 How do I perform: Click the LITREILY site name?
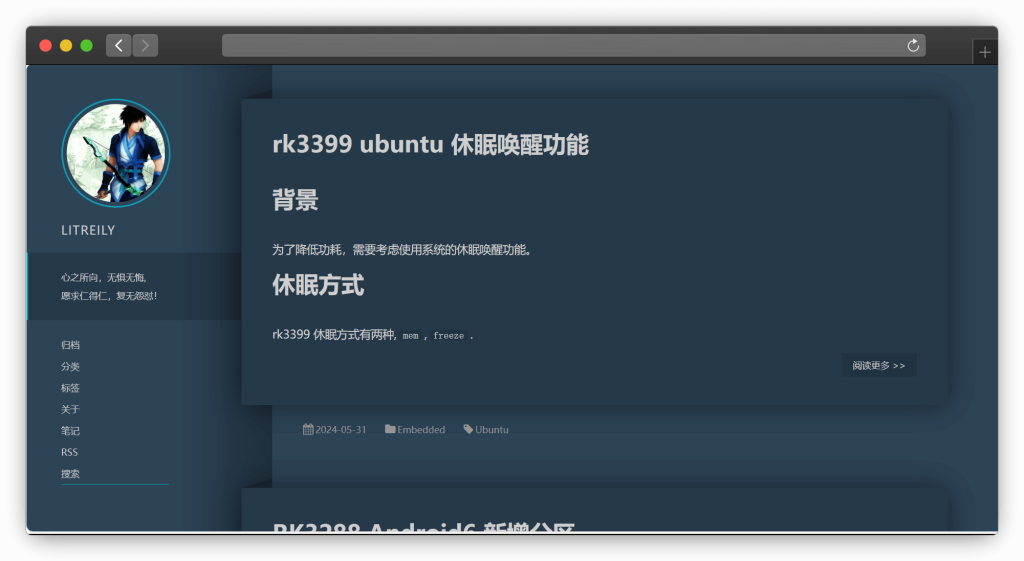tap(88, 230)
